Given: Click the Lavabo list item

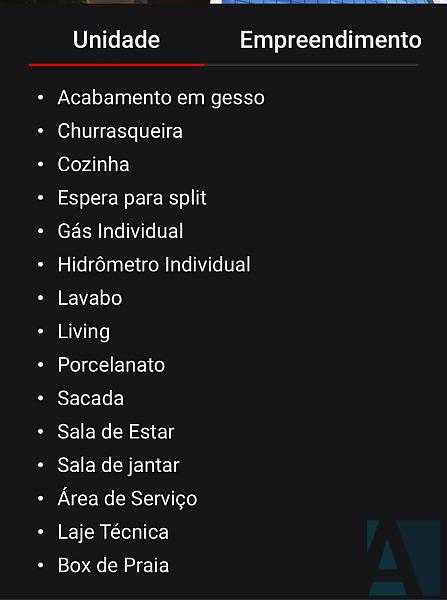Looking at the screenshot, I should click(90, 298).
